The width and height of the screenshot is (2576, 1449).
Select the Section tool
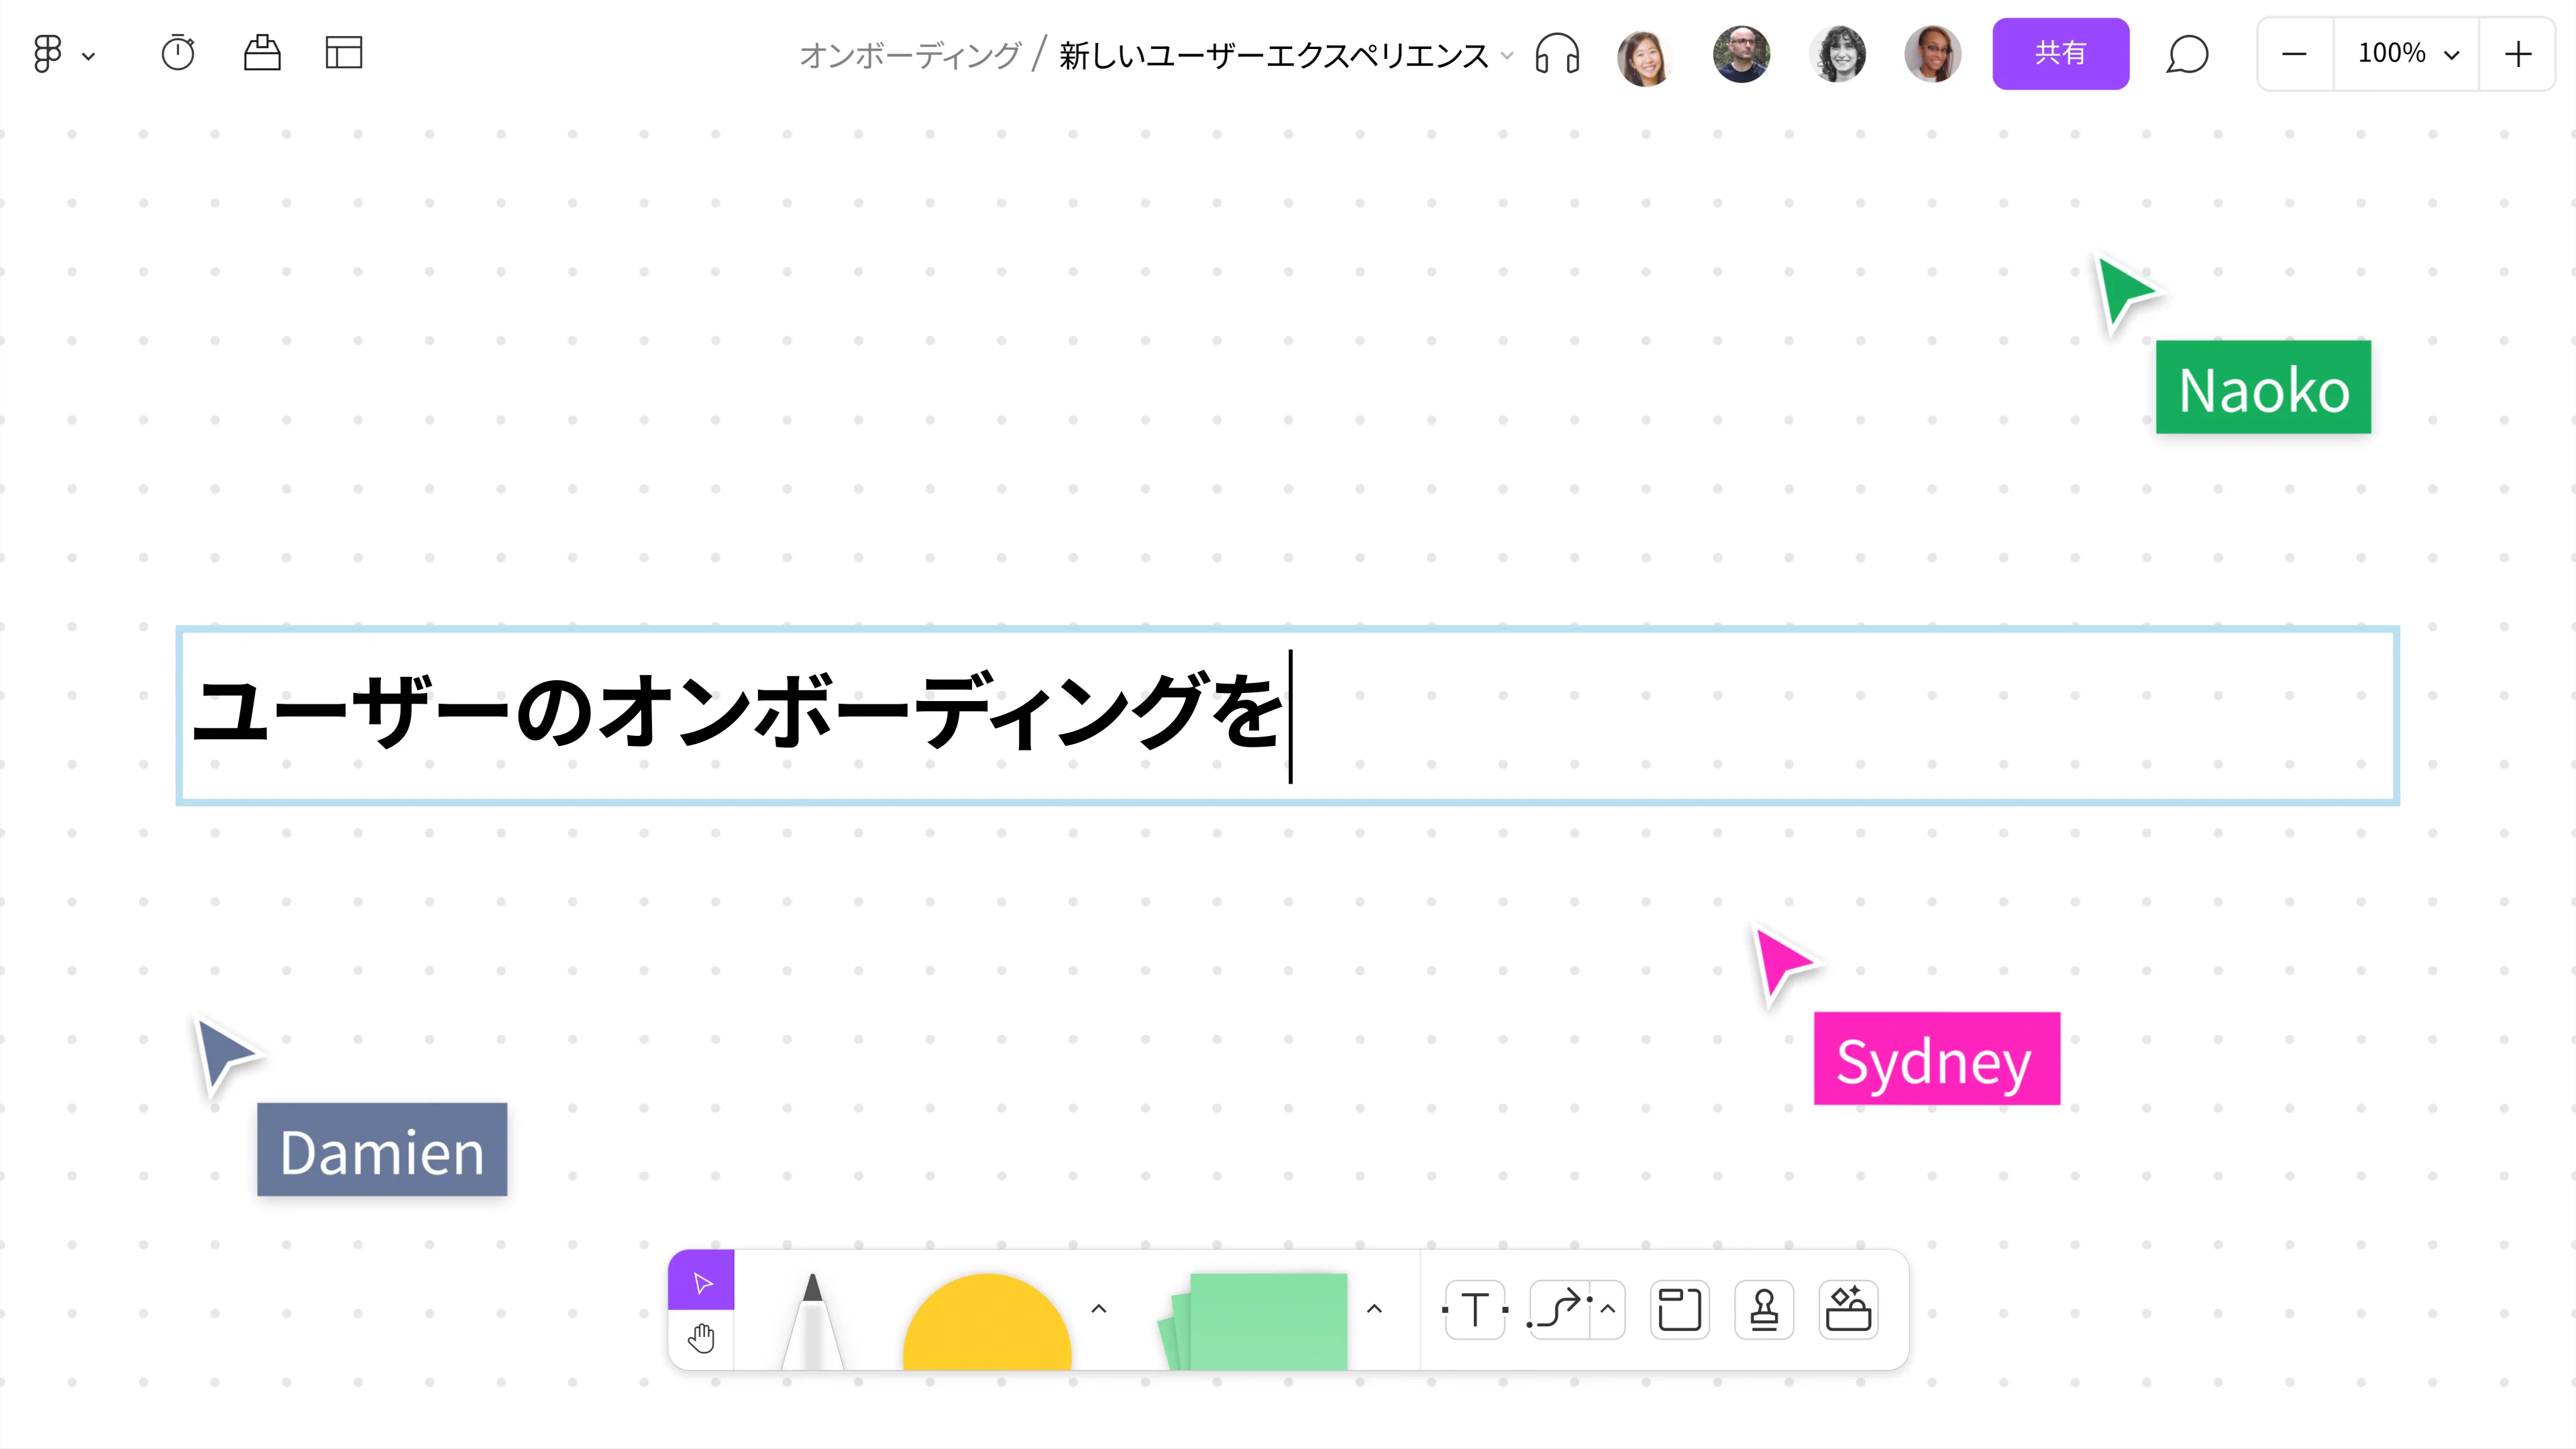click(x=1680, y=1310)
